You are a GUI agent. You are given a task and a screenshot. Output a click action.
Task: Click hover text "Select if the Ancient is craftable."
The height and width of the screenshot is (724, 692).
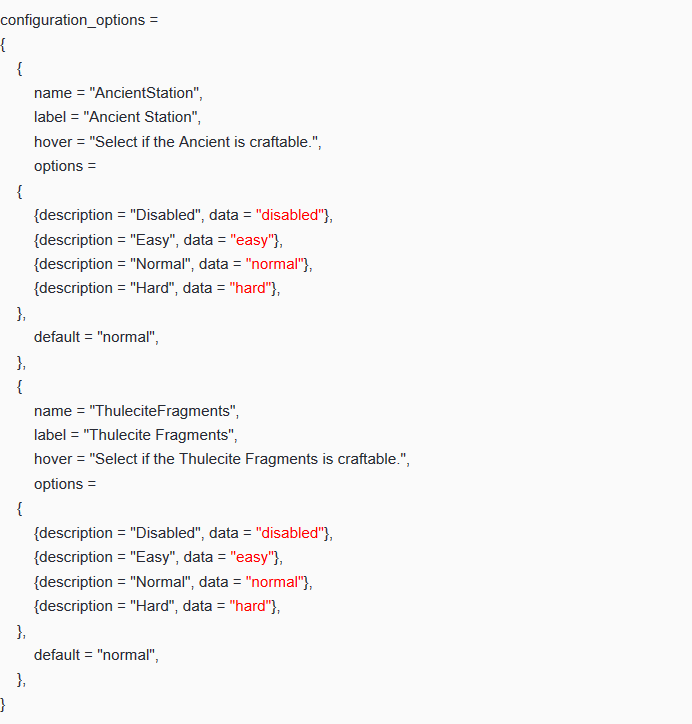click(x=205, y=142)
